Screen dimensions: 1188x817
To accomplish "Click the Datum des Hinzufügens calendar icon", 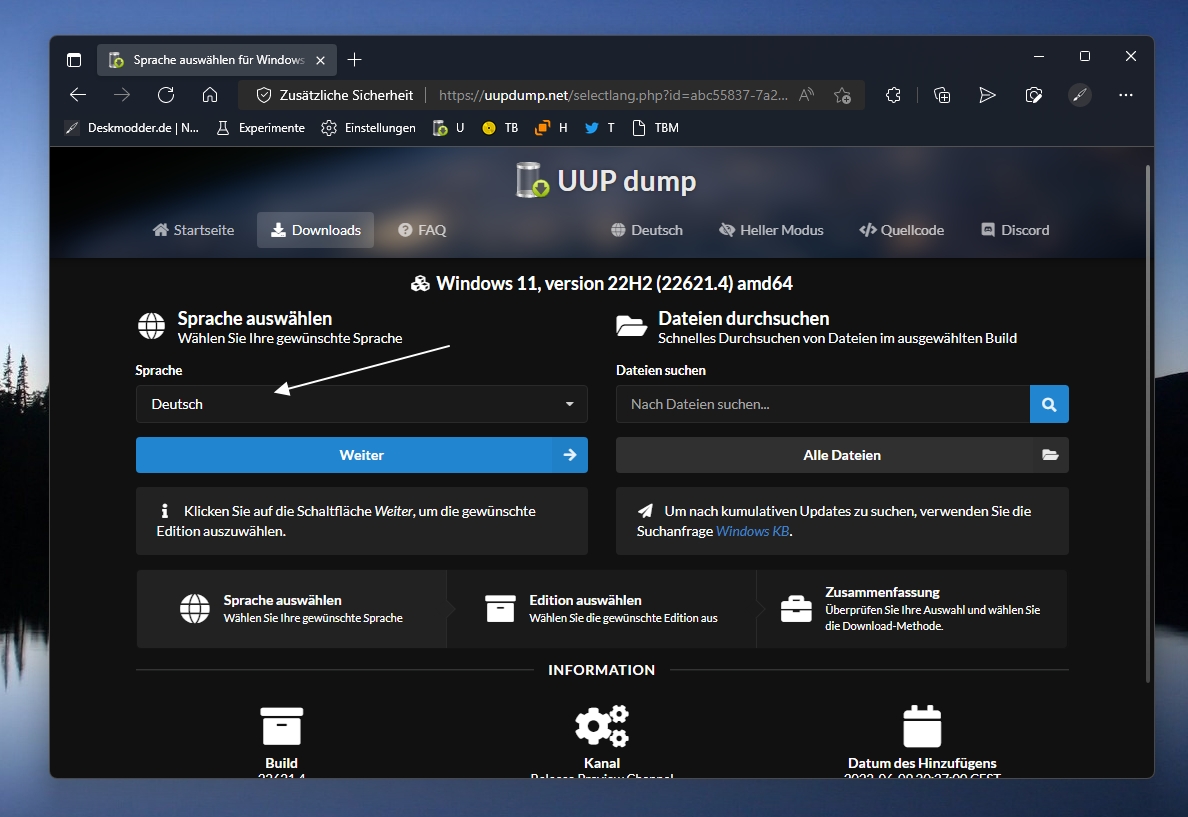I will click(922, 726).
